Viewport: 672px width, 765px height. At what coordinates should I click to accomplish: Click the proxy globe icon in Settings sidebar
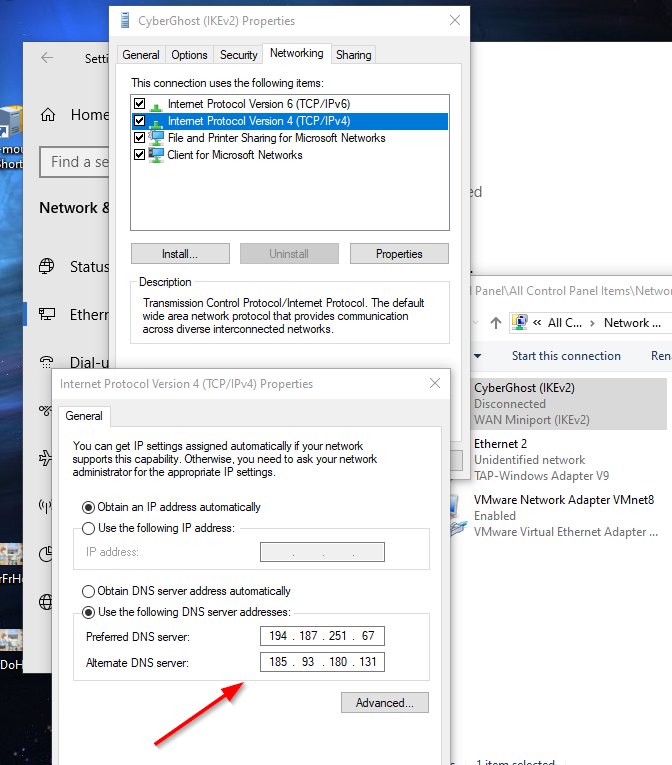coord(45,602)
